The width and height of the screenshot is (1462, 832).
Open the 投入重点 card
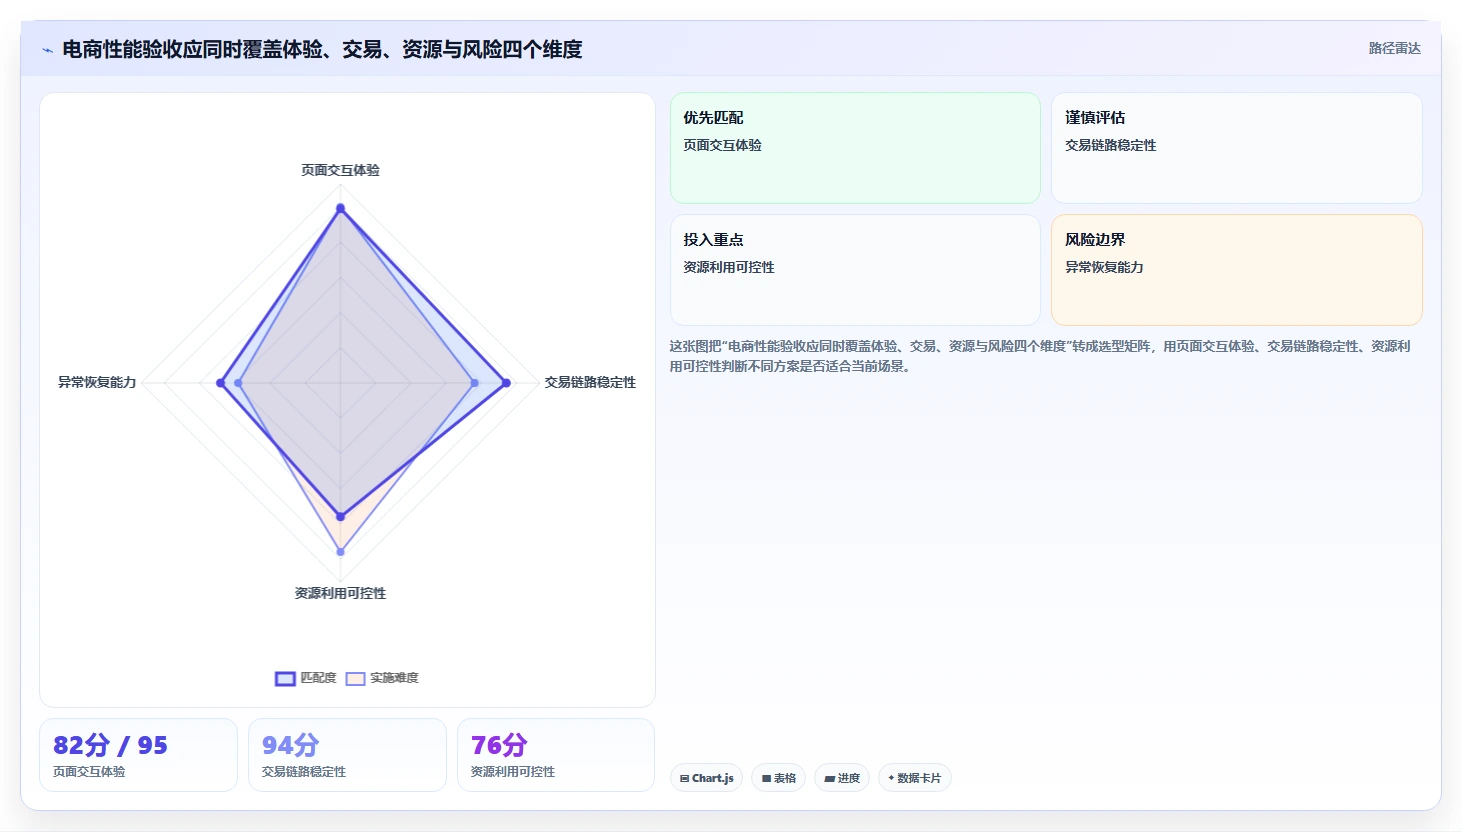coord(855,270)
